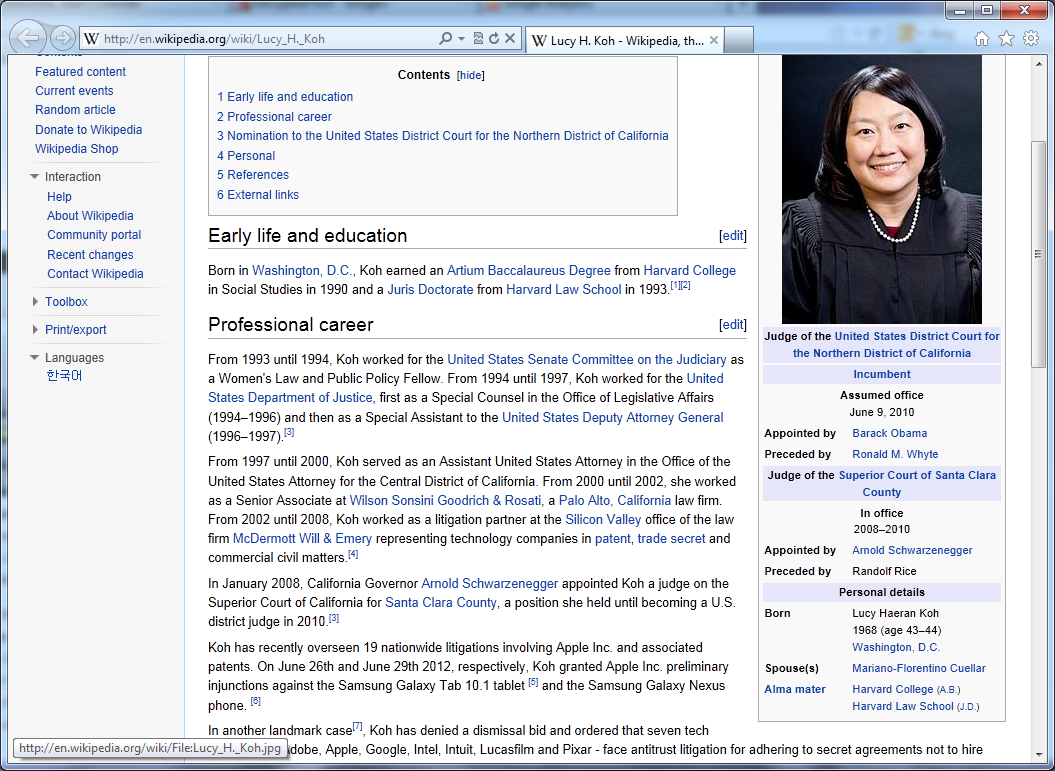
Task: View Recent changes
Action: point(90,254)
